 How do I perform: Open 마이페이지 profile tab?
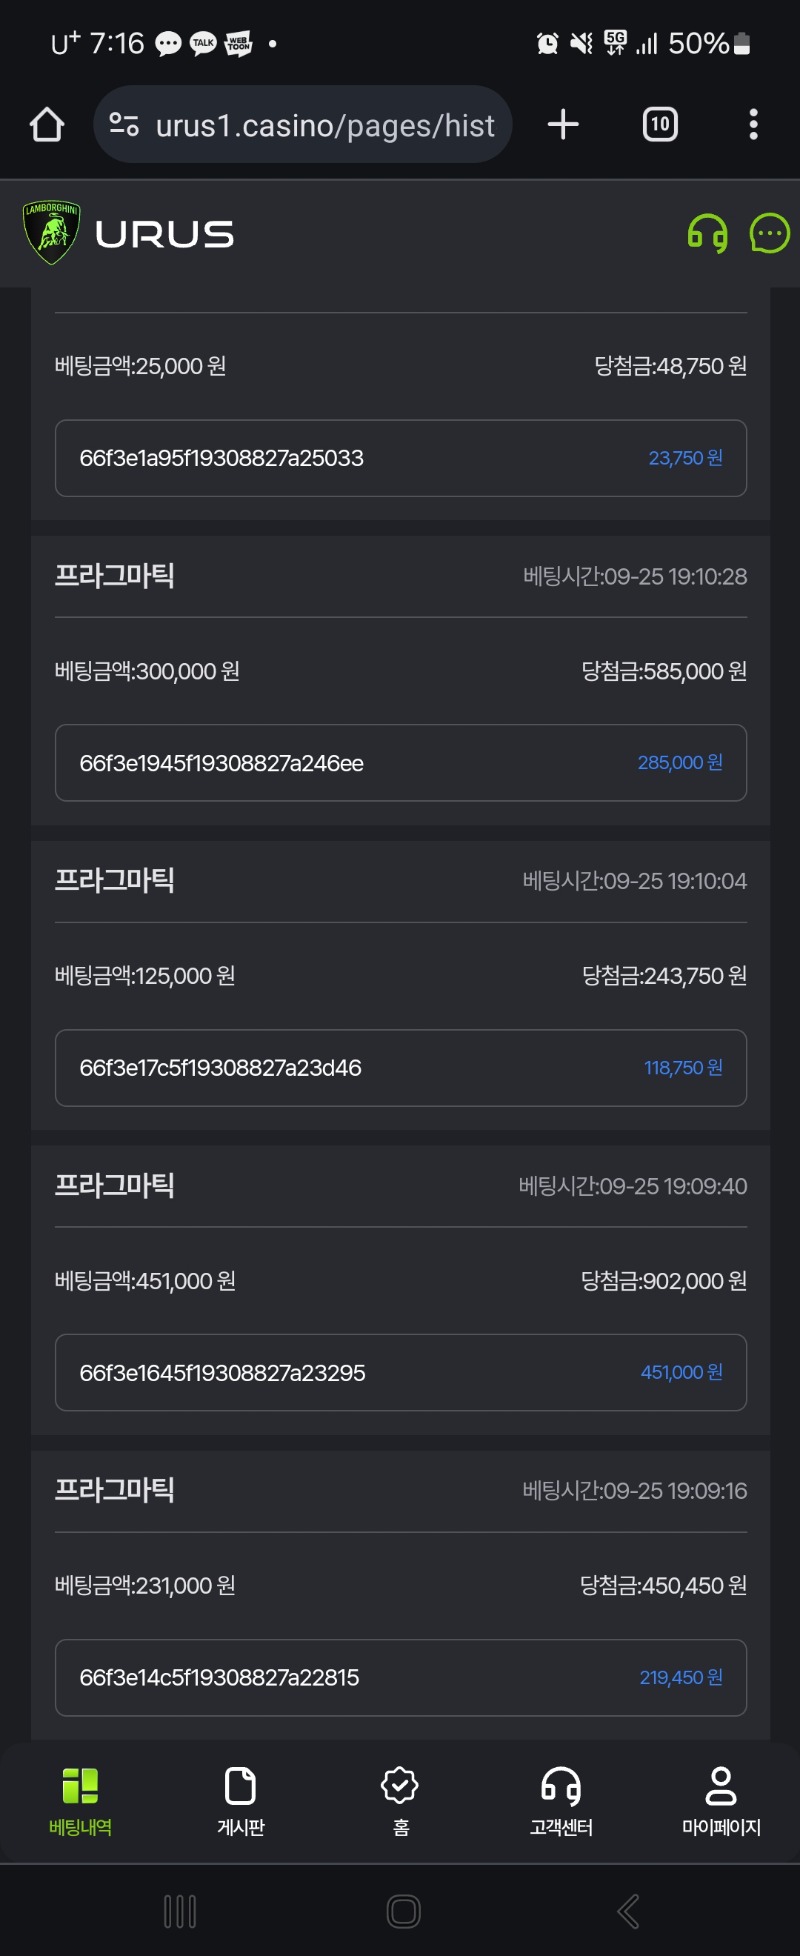(x=721, y=1801)
